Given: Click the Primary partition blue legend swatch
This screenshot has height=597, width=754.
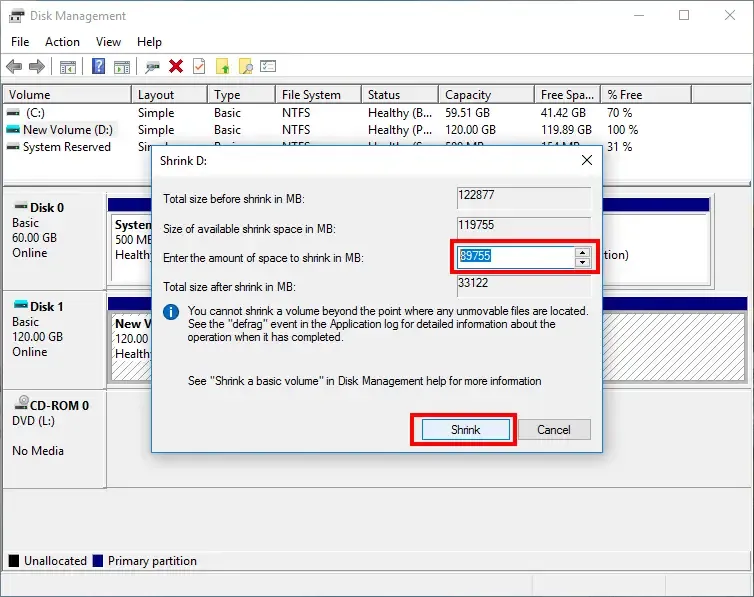Looking at the screenshot, I should point(98,560).
